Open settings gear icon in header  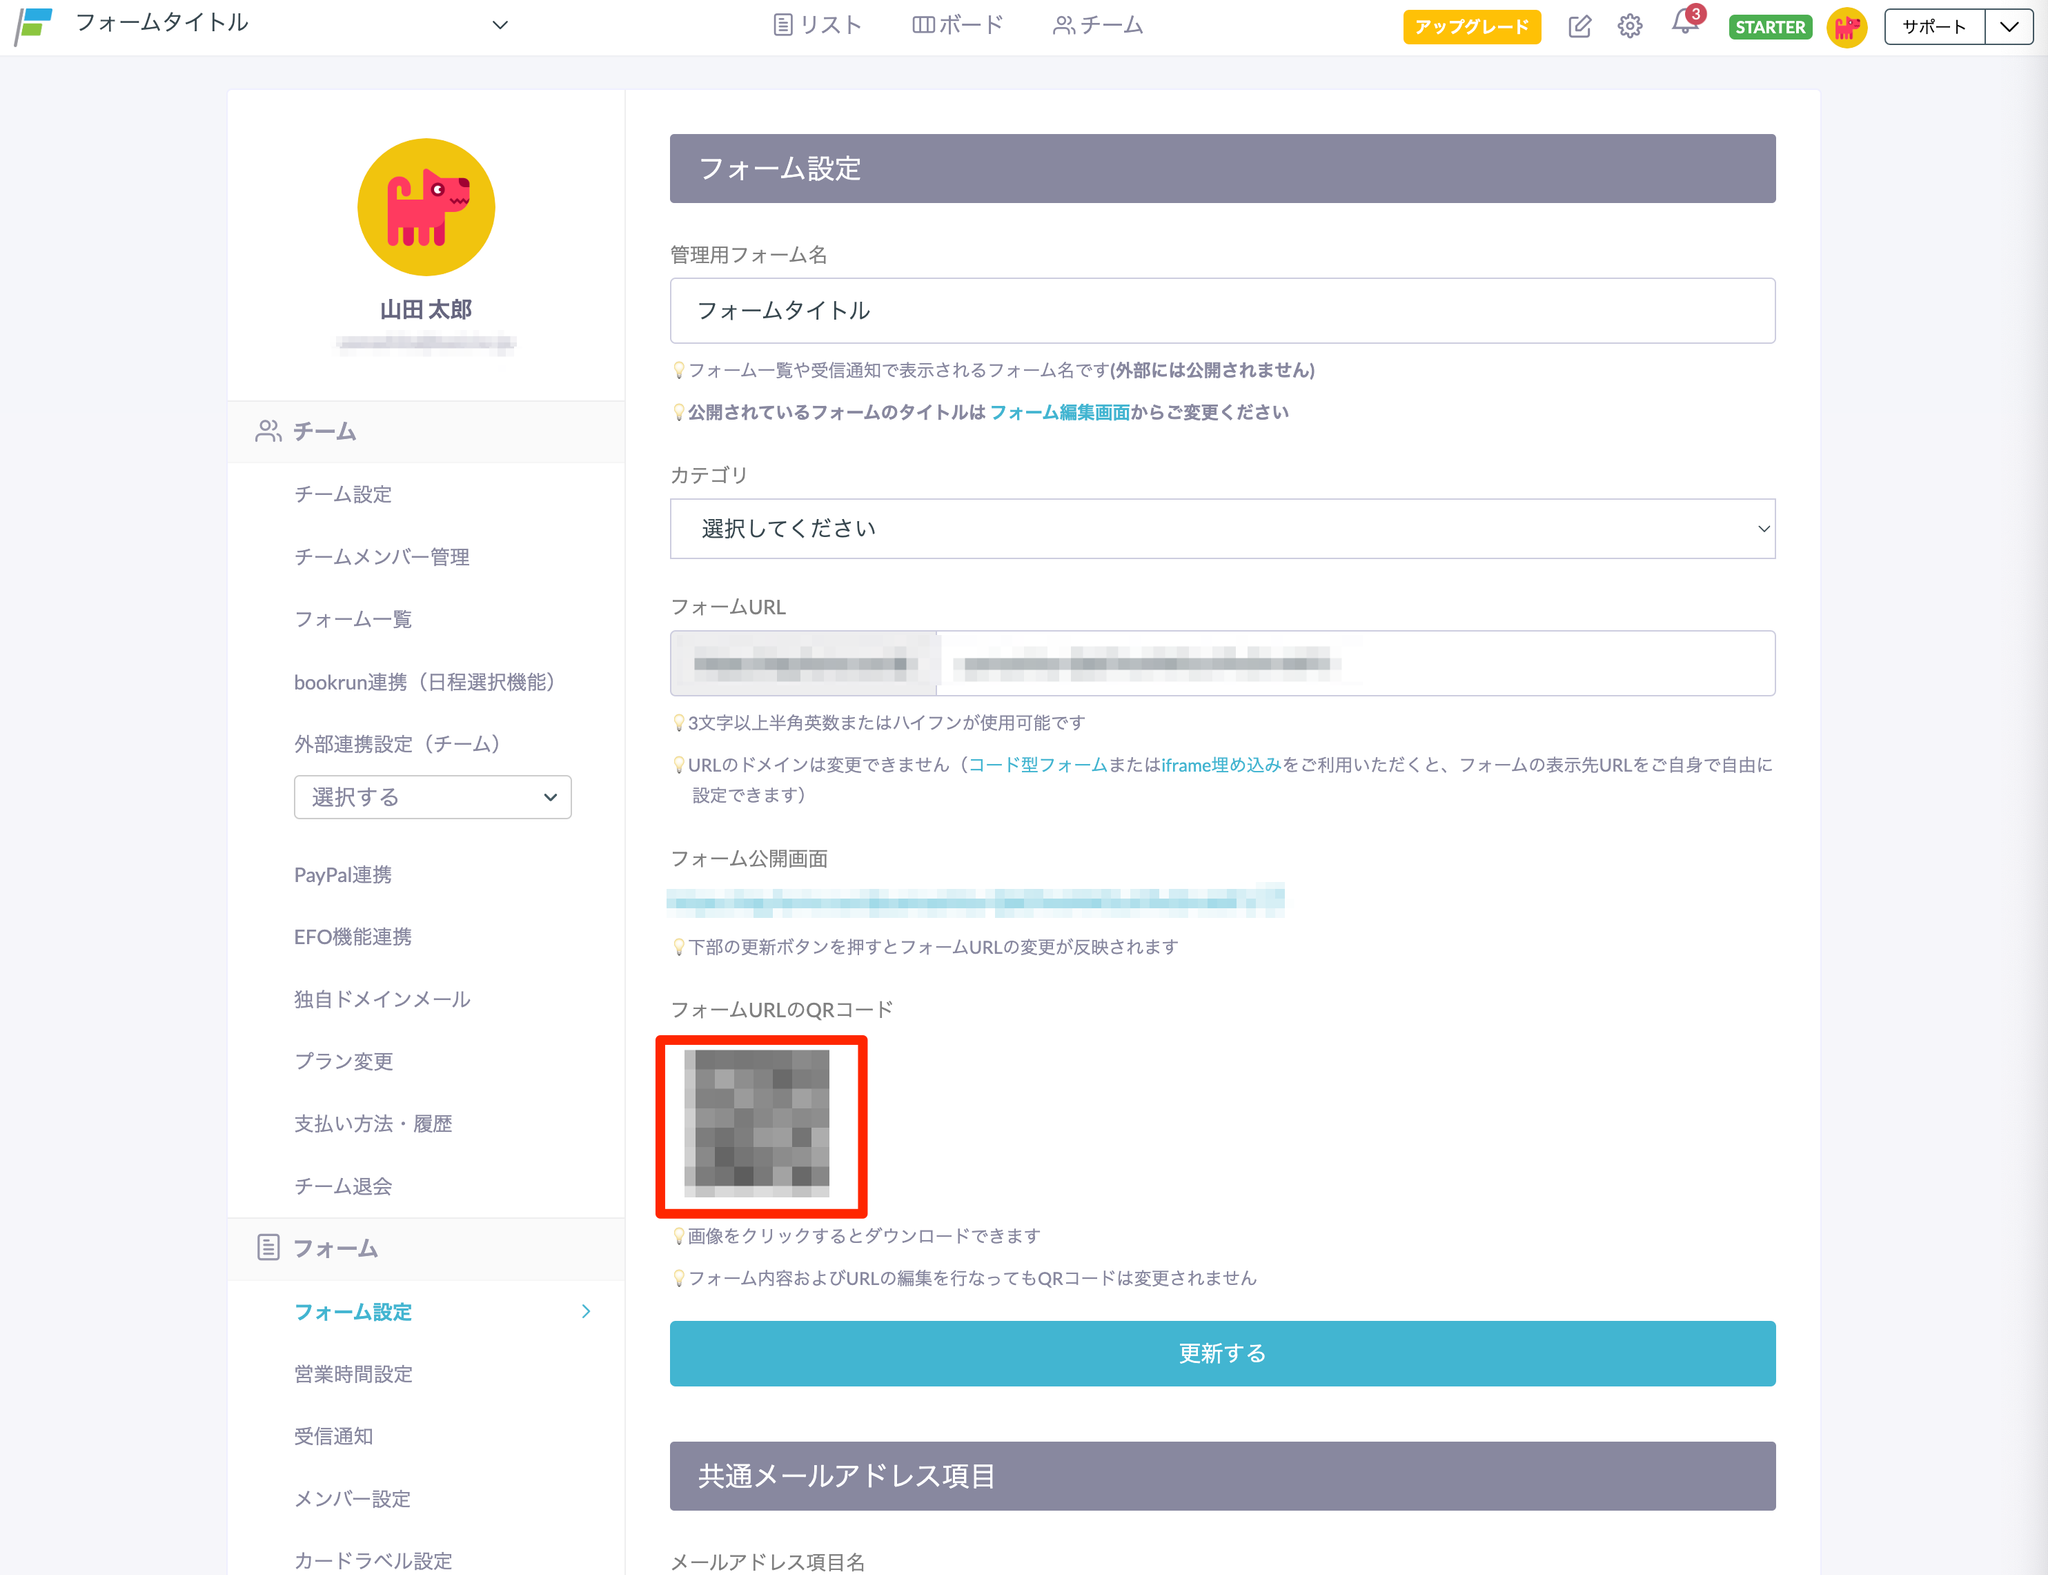pyautogui.click(x=1630, y=26)
